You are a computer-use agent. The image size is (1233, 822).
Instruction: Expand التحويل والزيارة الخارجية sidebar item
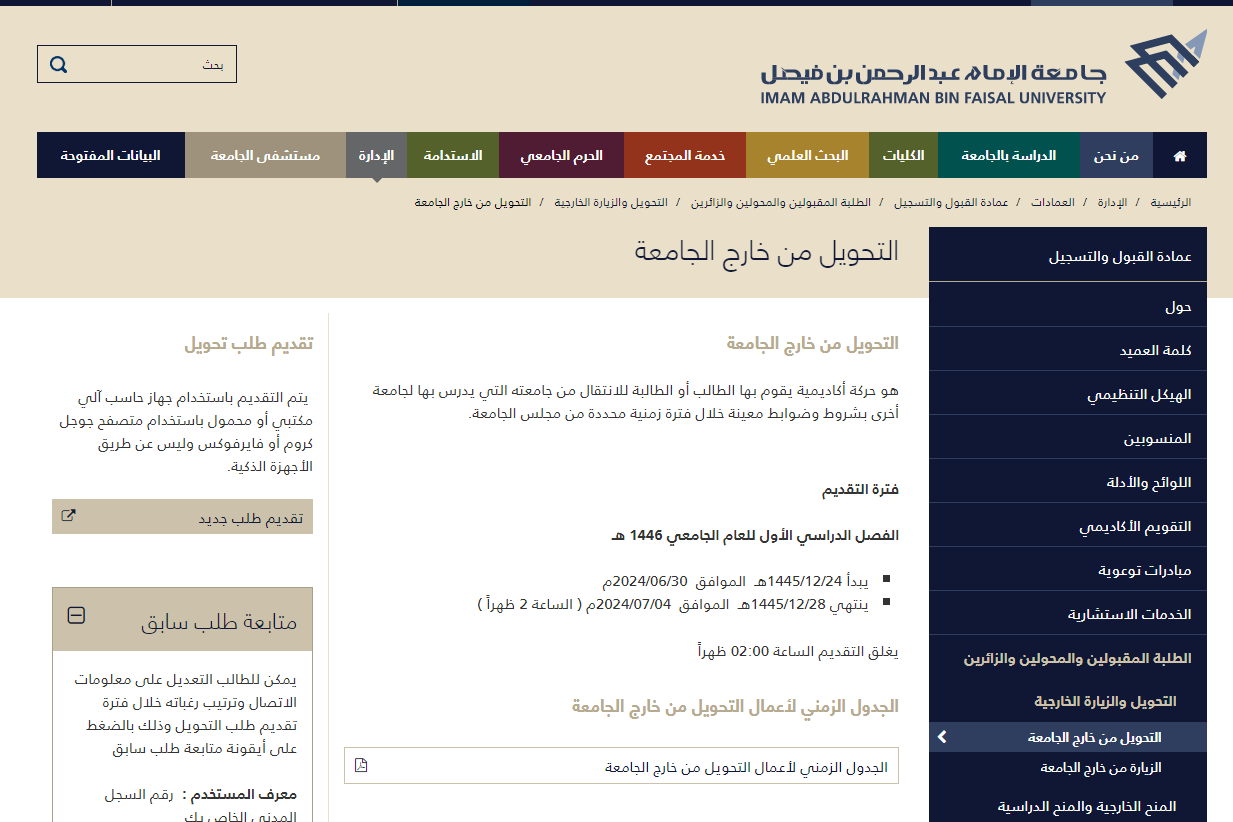[1105, 702]
